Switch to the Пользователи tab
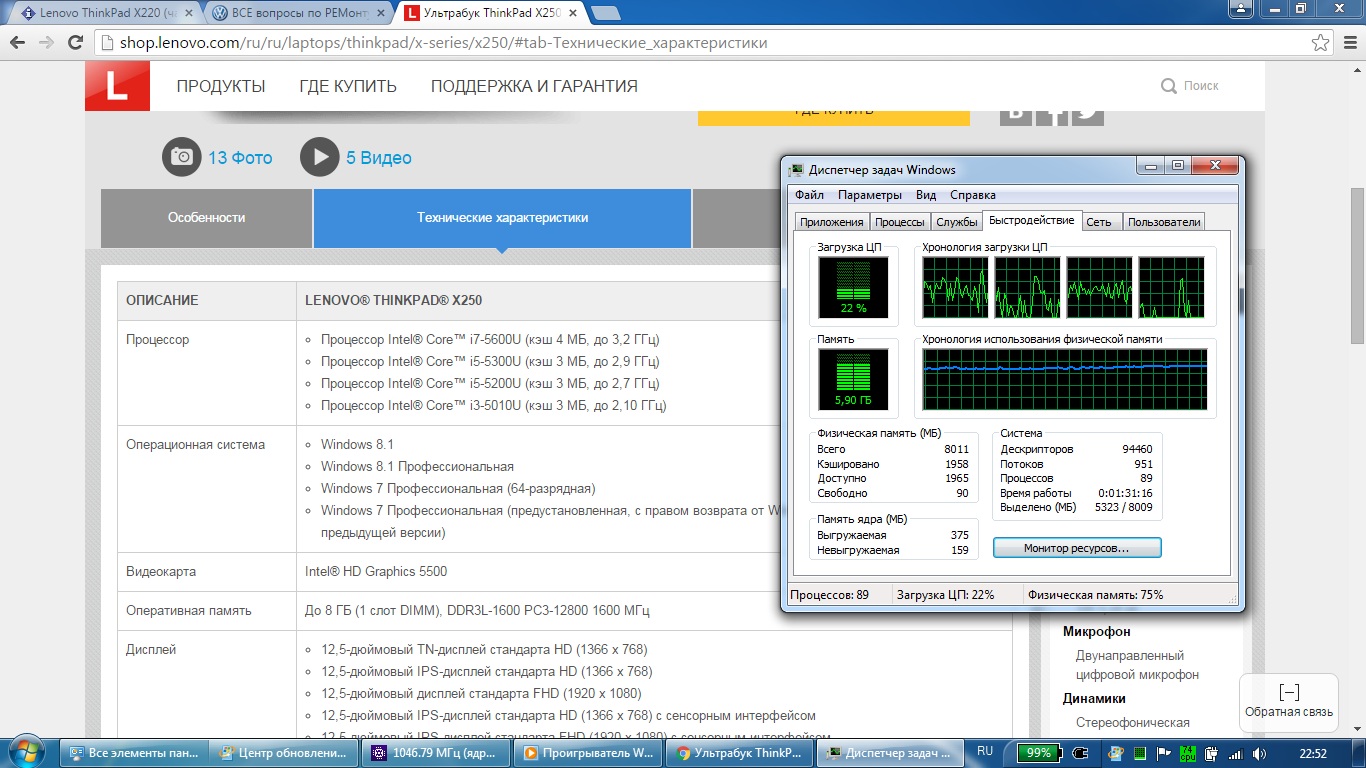This screenshot has height=768, width=1366. (x=1164, y=222)
